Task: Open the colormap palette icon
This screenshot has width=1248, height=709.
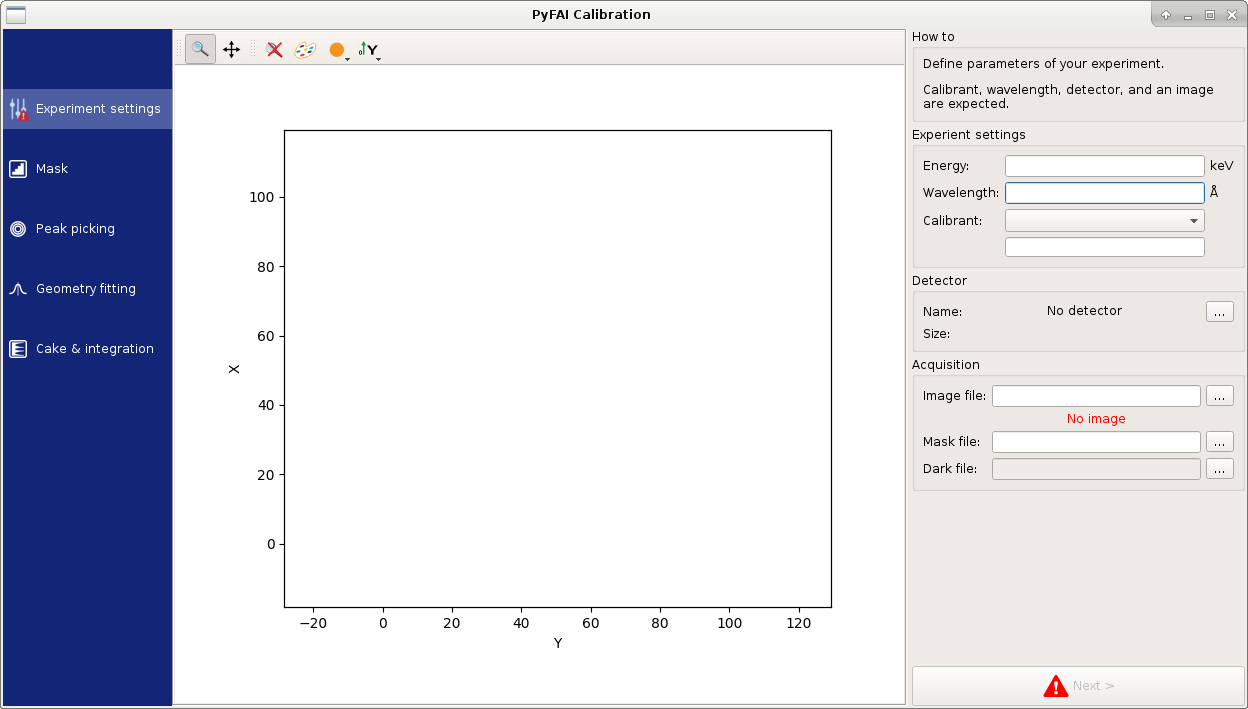Action: [x=305, y=49]
